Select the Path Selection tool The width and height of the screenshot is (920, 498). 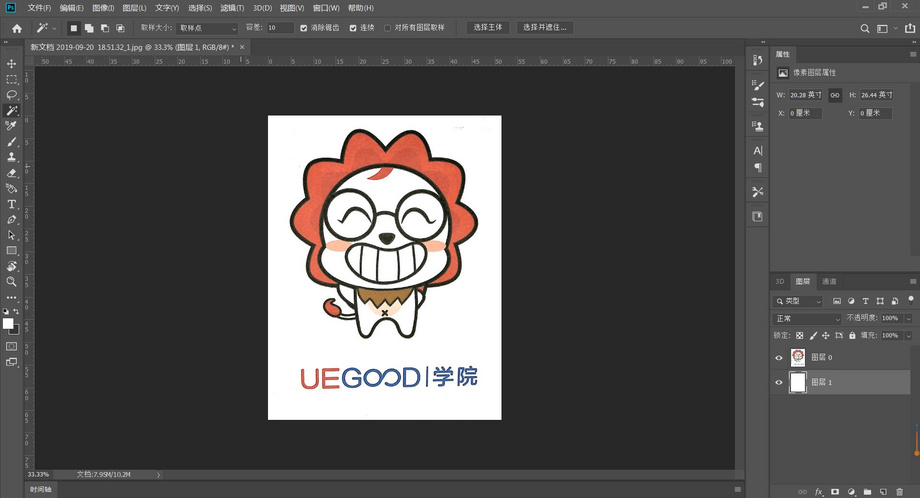tap(11, 235)
